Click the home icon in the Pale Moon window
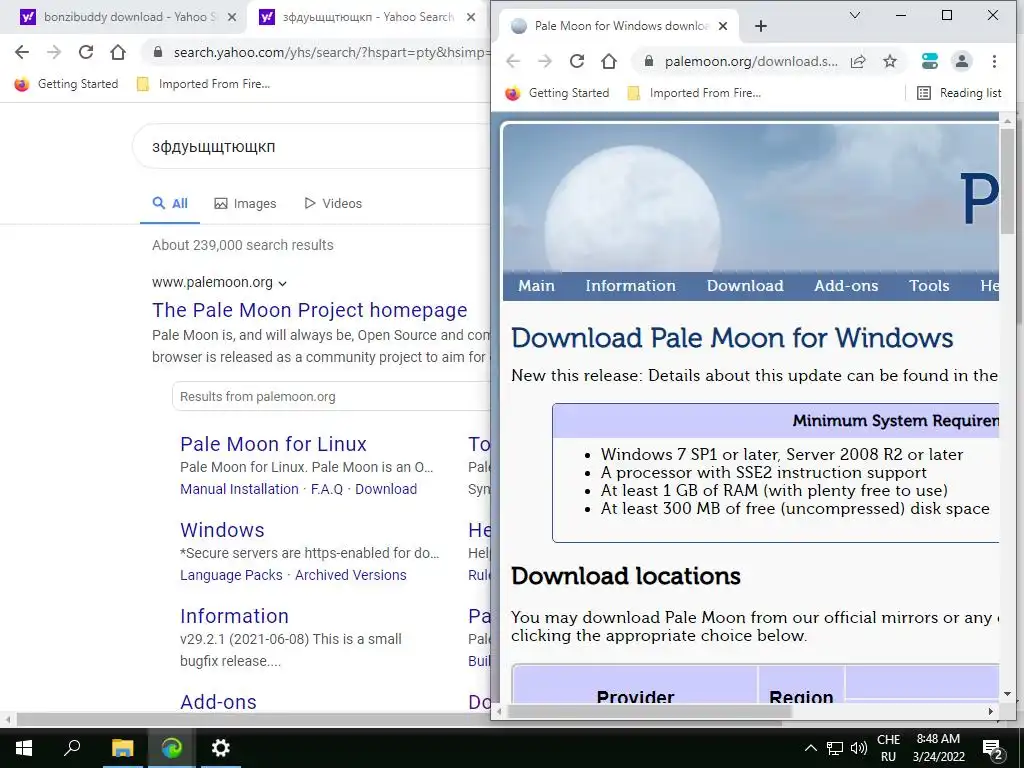Viewport: 1024px width, 768px height. coord(609,61)
